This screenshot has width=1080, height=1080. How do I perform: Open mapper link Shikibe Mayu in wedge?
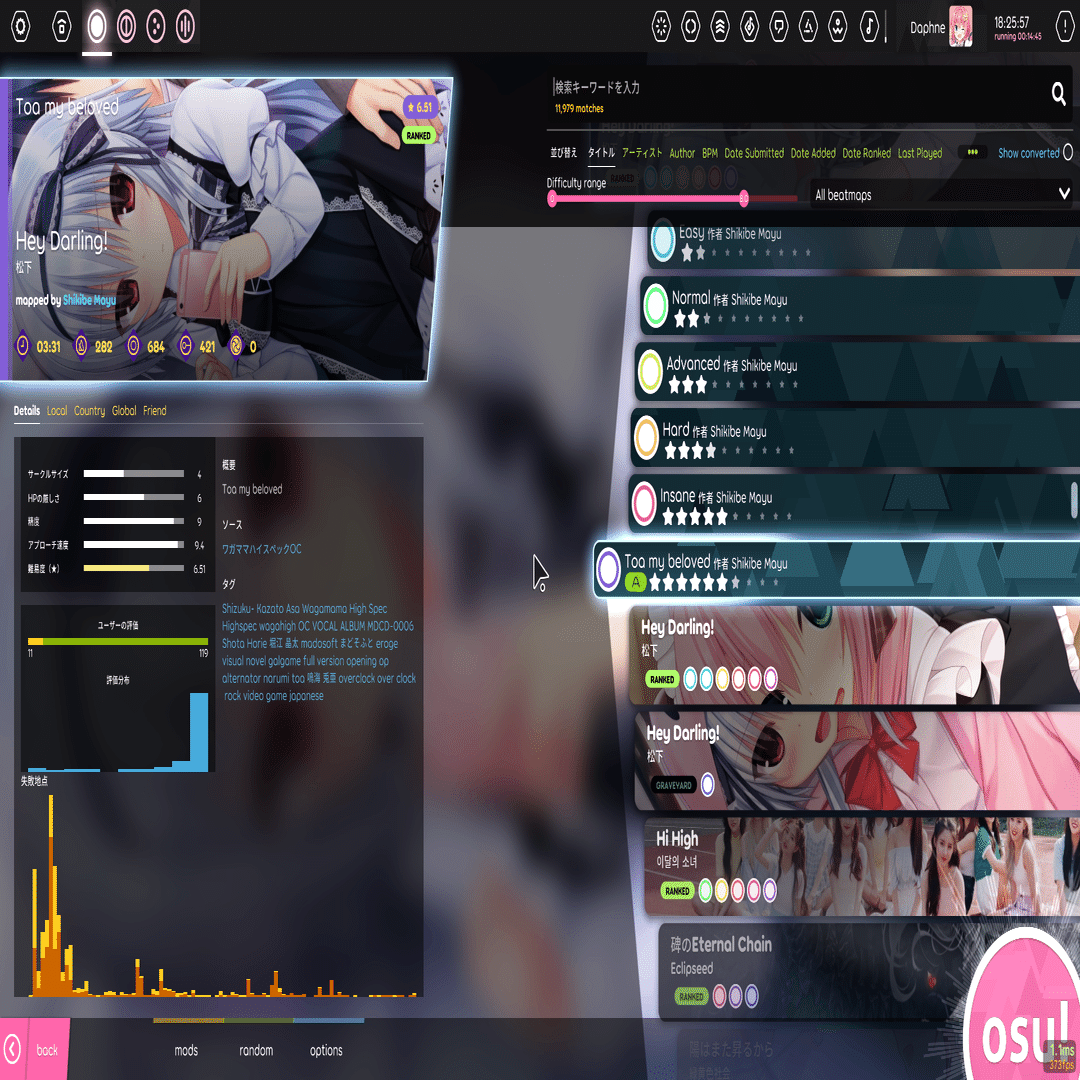pos(90,300)
